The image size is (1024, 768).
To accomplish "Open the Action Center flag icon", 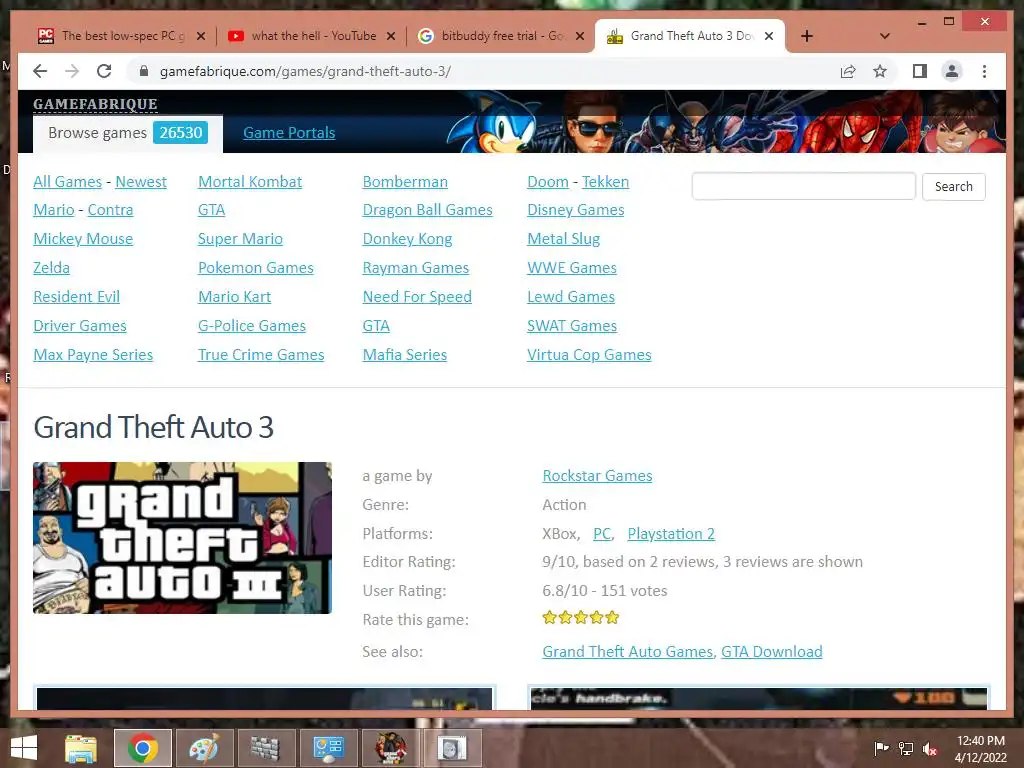I will pyautogui.click(x=881, y=748).
